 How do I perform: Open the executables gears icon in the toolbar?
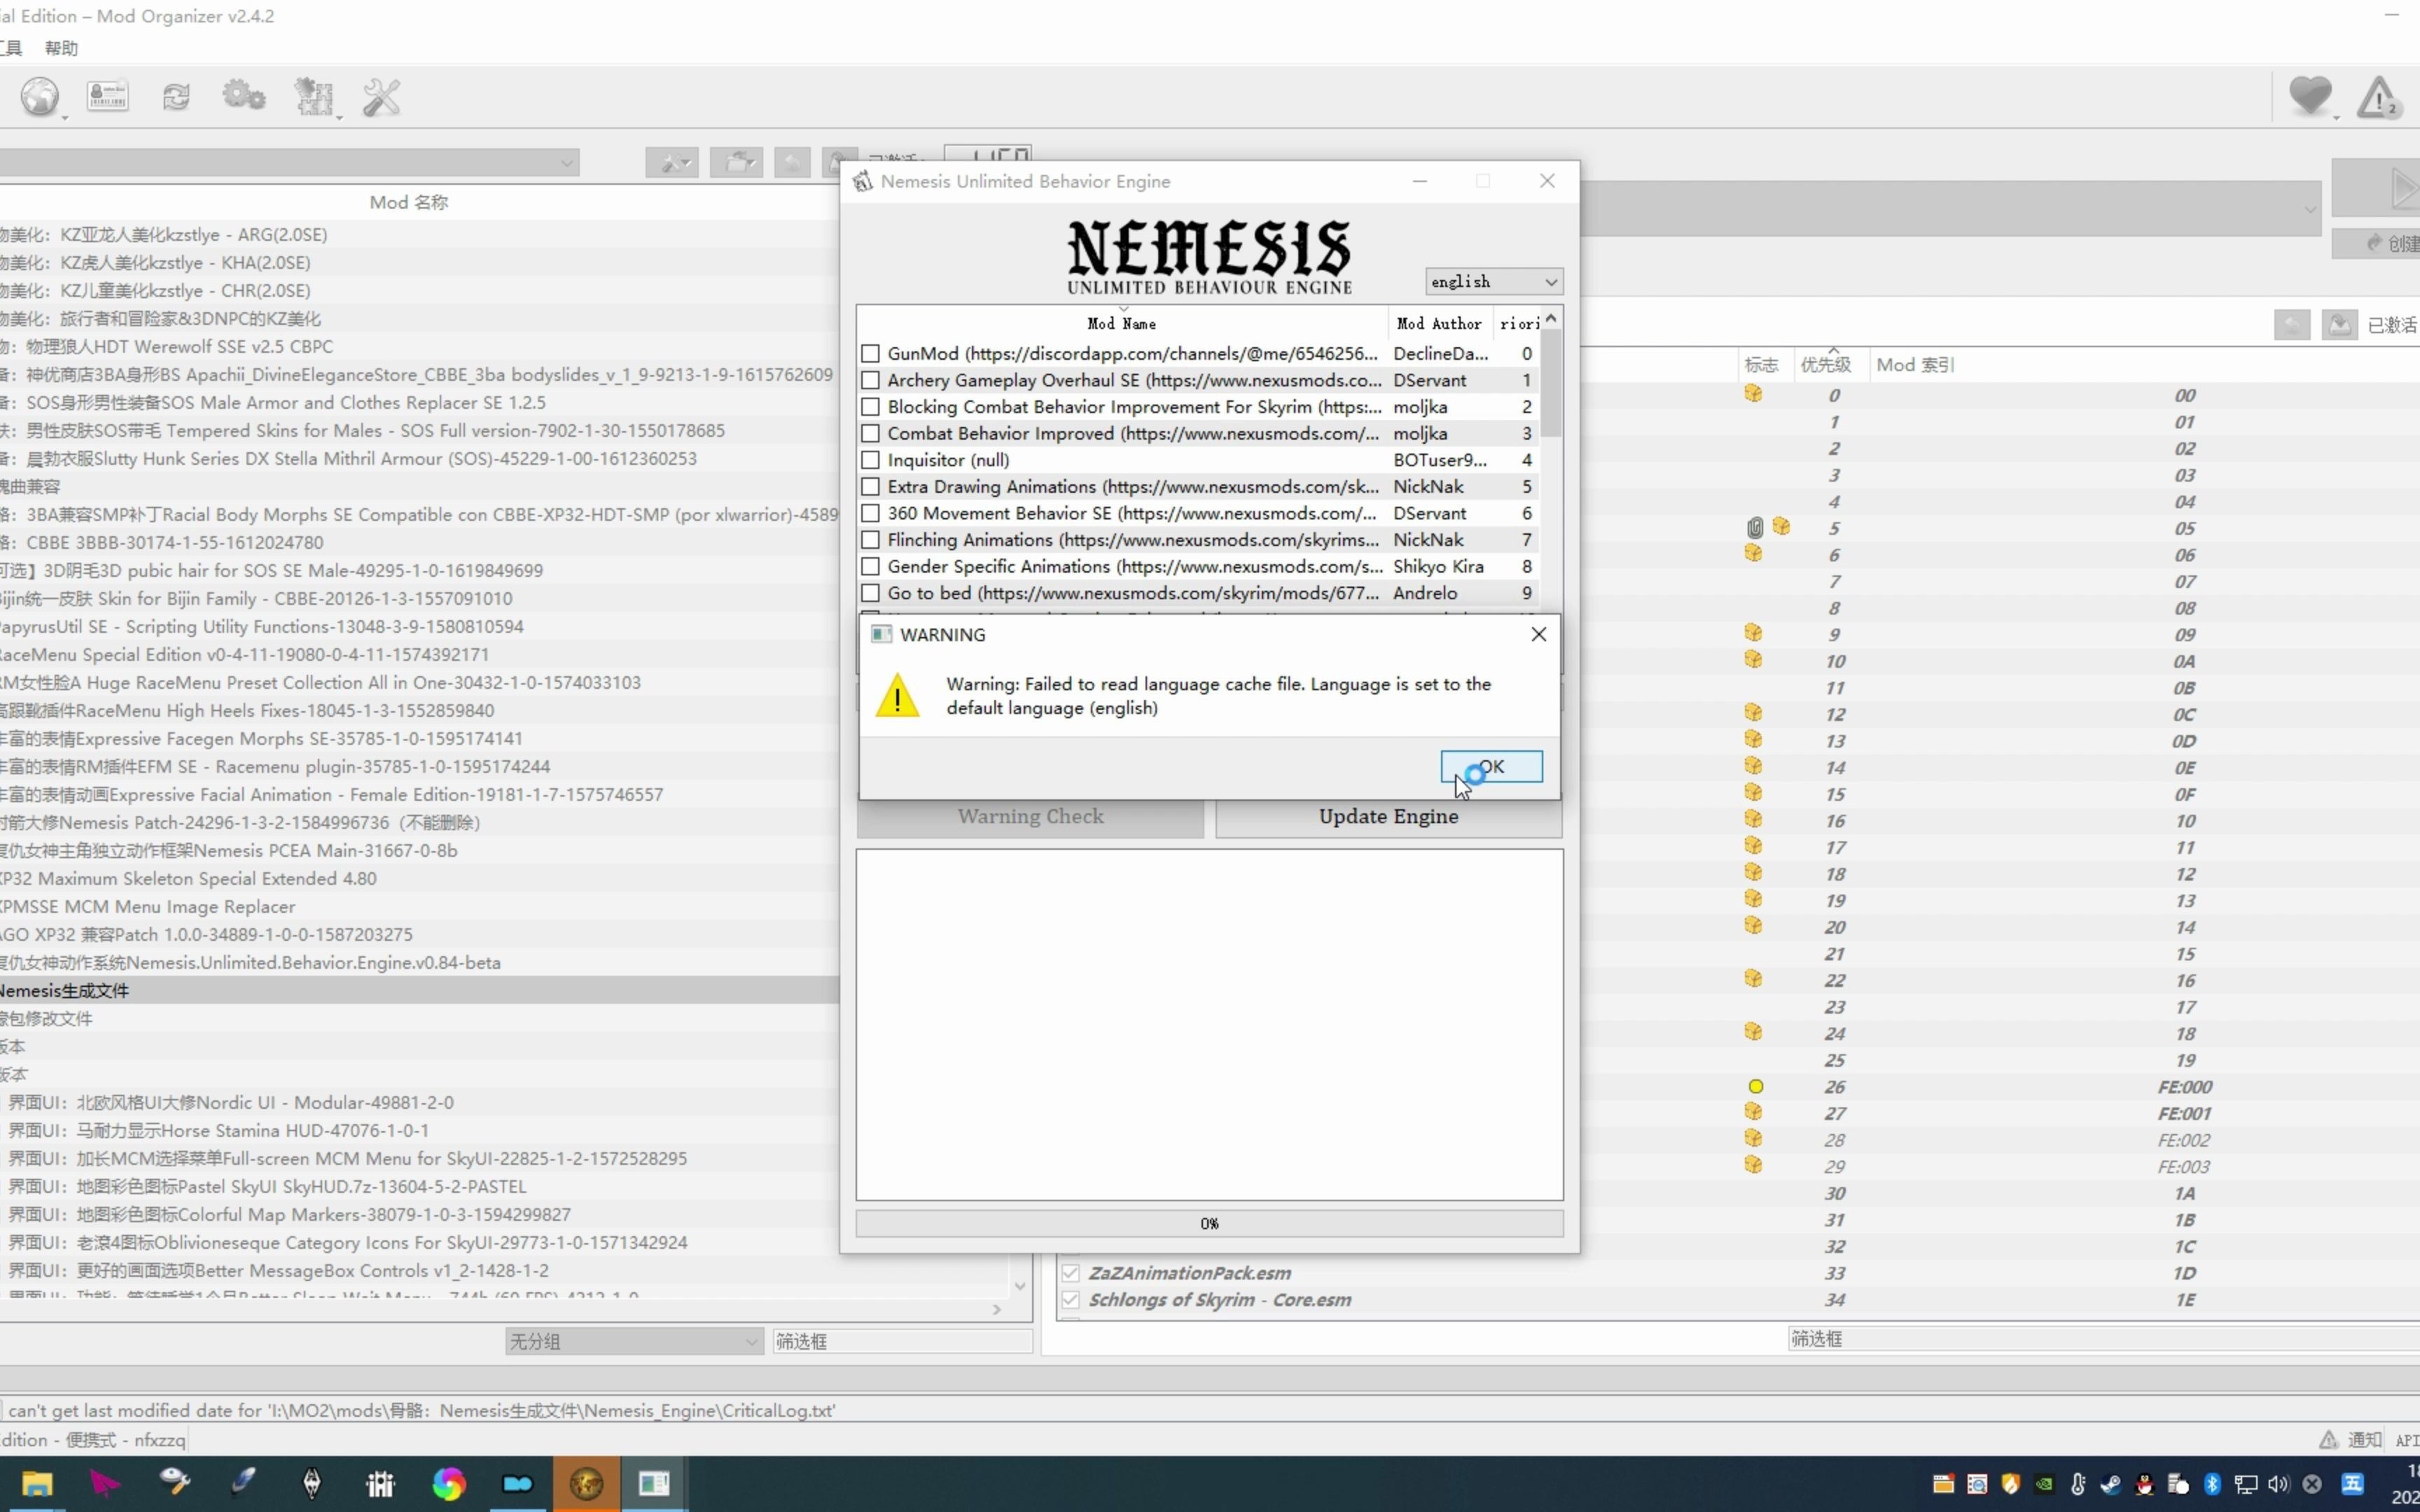[x=244, y=96]
